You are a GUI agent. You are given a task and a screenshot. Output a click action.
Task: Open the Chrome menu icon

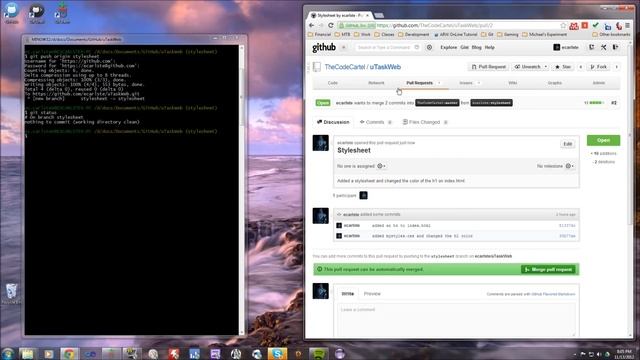pyautogui.click(x=628, y=25)
